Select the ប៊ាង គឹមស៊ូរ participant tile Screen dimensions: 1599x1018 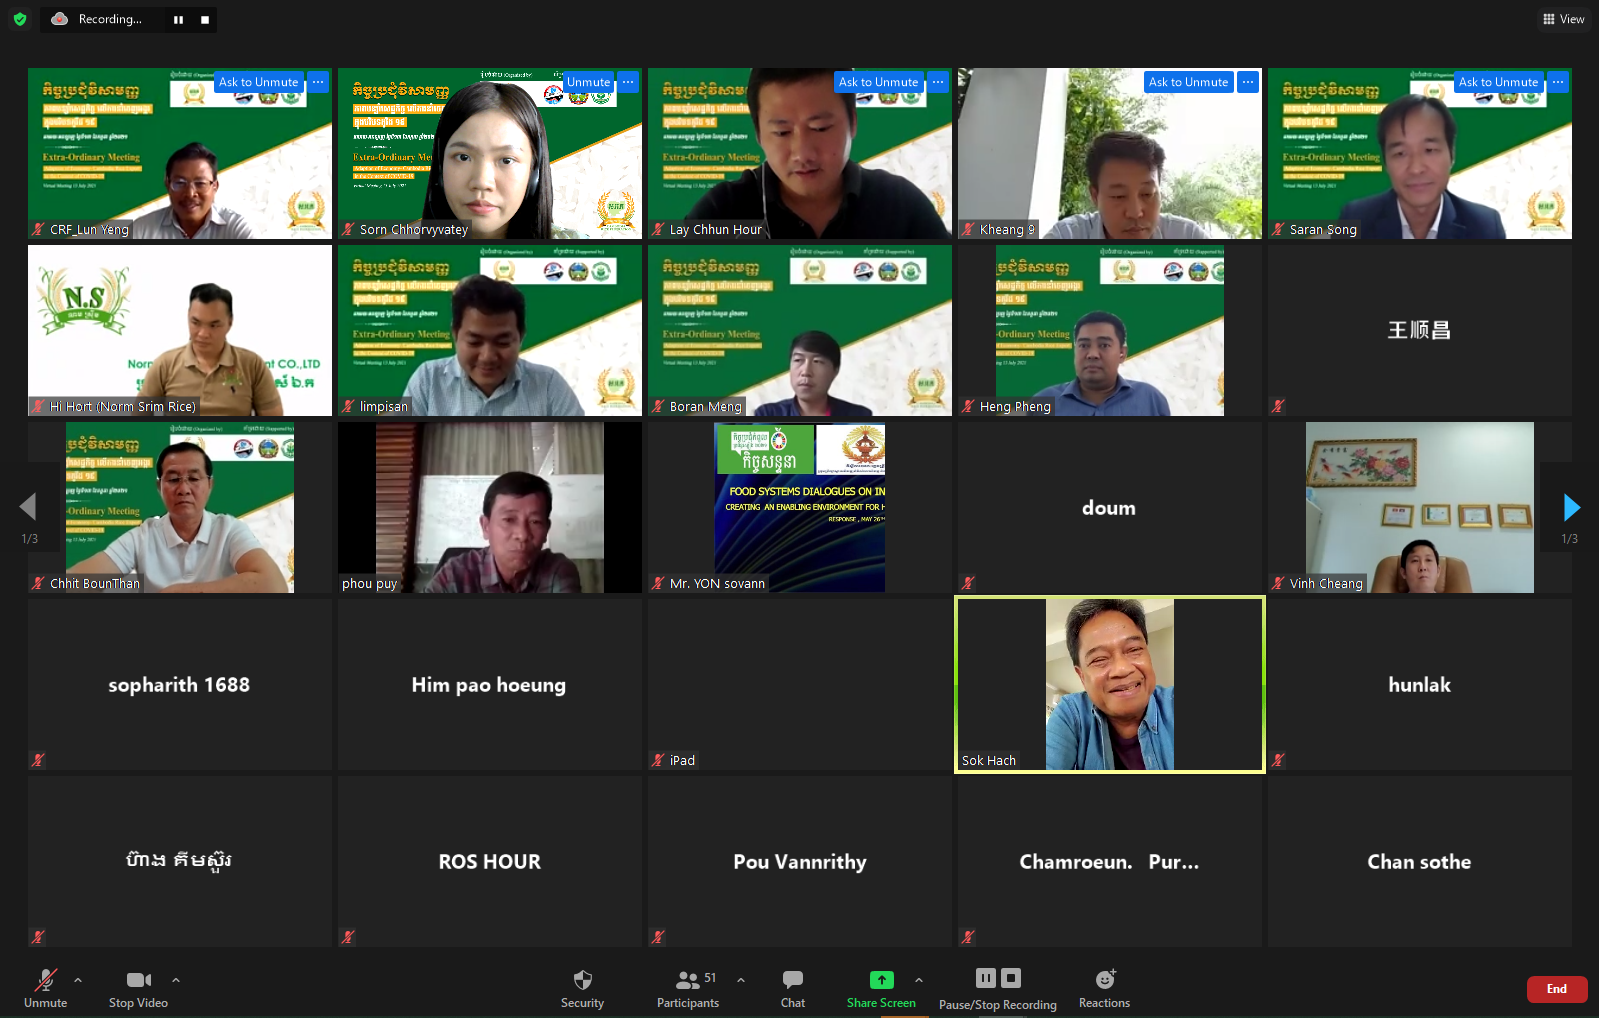[180, 861]
